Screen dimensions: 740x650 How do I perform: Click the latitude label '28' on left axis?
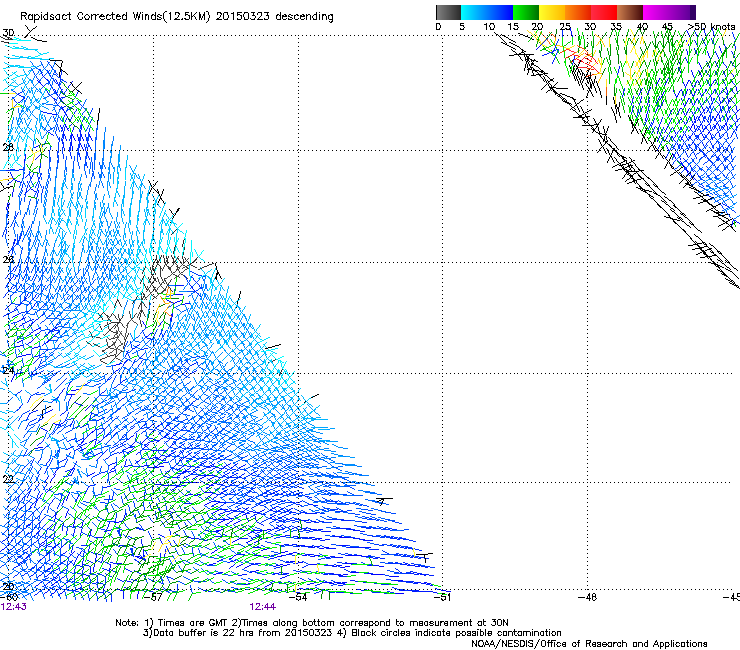point(8,147)
